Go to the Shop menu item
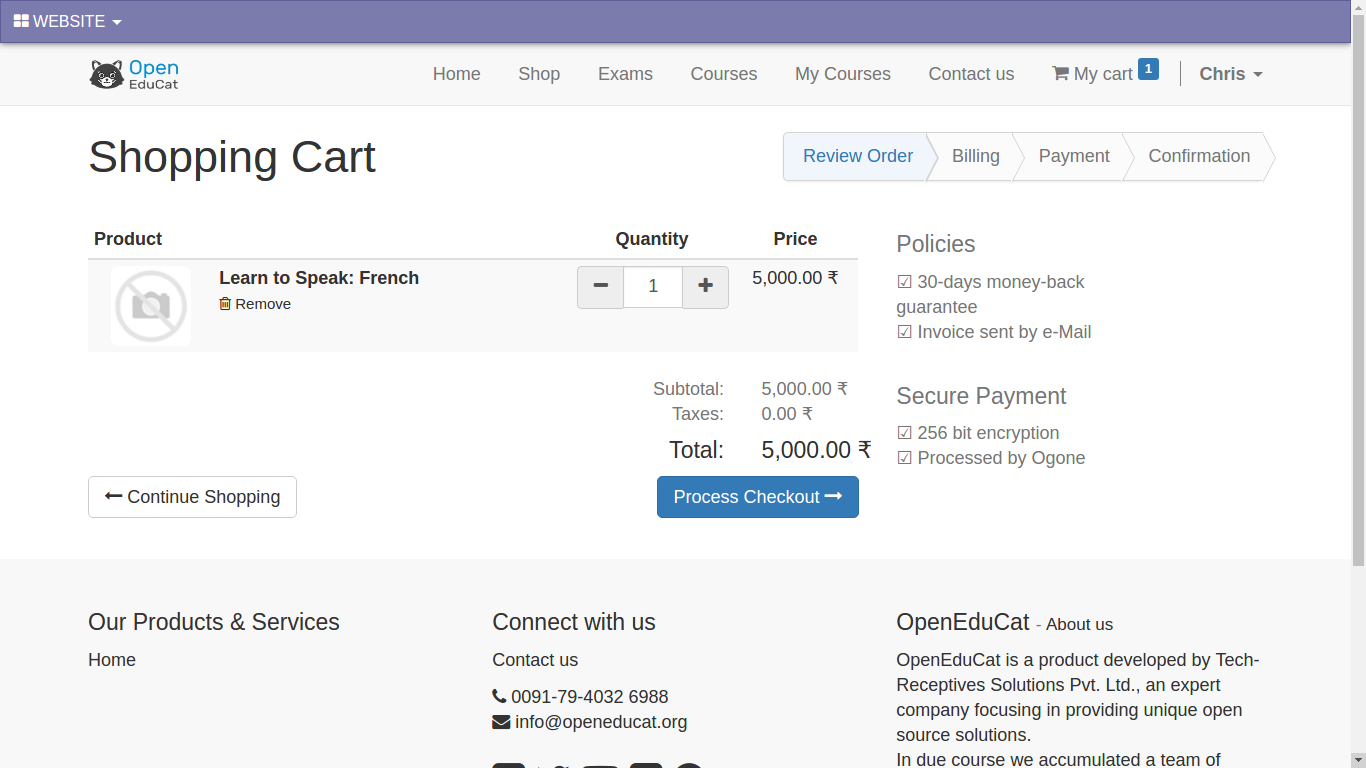This screenshot has width=1366, height=768. pos(539,74)
